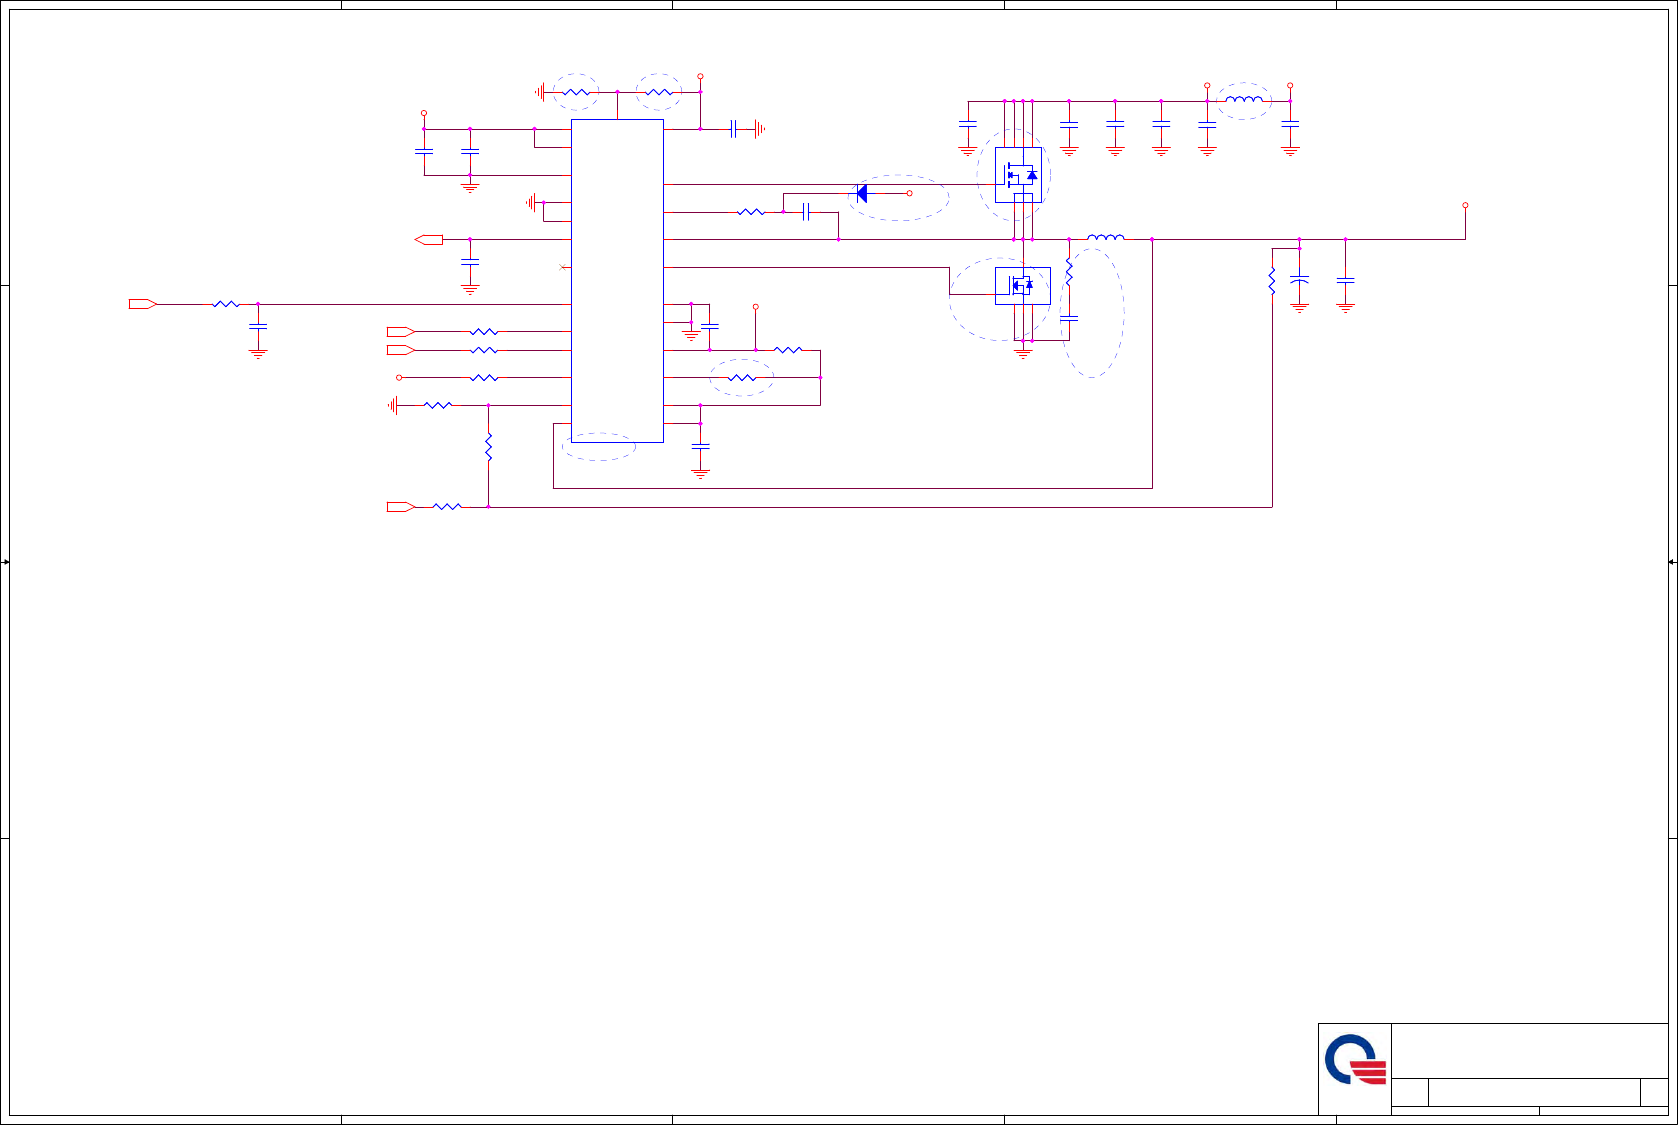Select the vertical resistor beside the polarized capacitor
The image size is (1678, 1125).
pos(1272,281)
